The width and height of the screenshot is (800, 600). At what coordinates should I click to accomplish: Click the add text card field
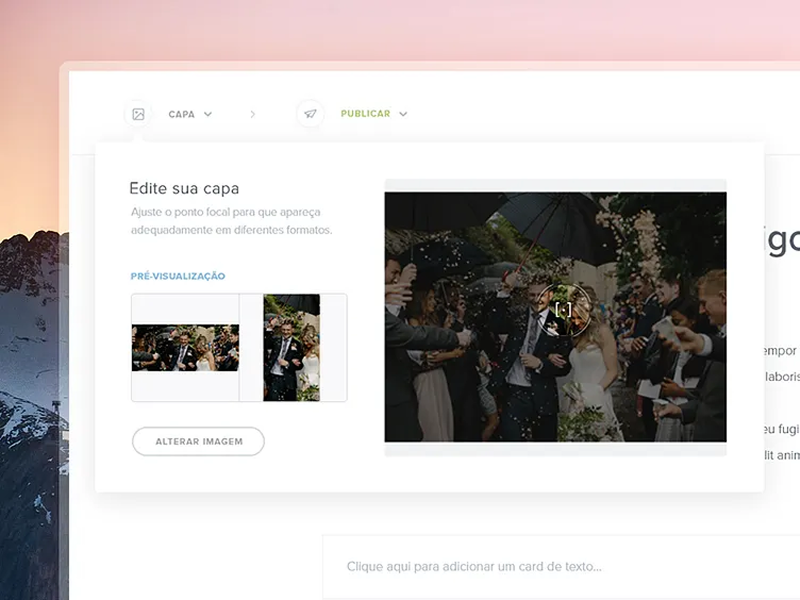pyautogui.click(x=561, y=567)
